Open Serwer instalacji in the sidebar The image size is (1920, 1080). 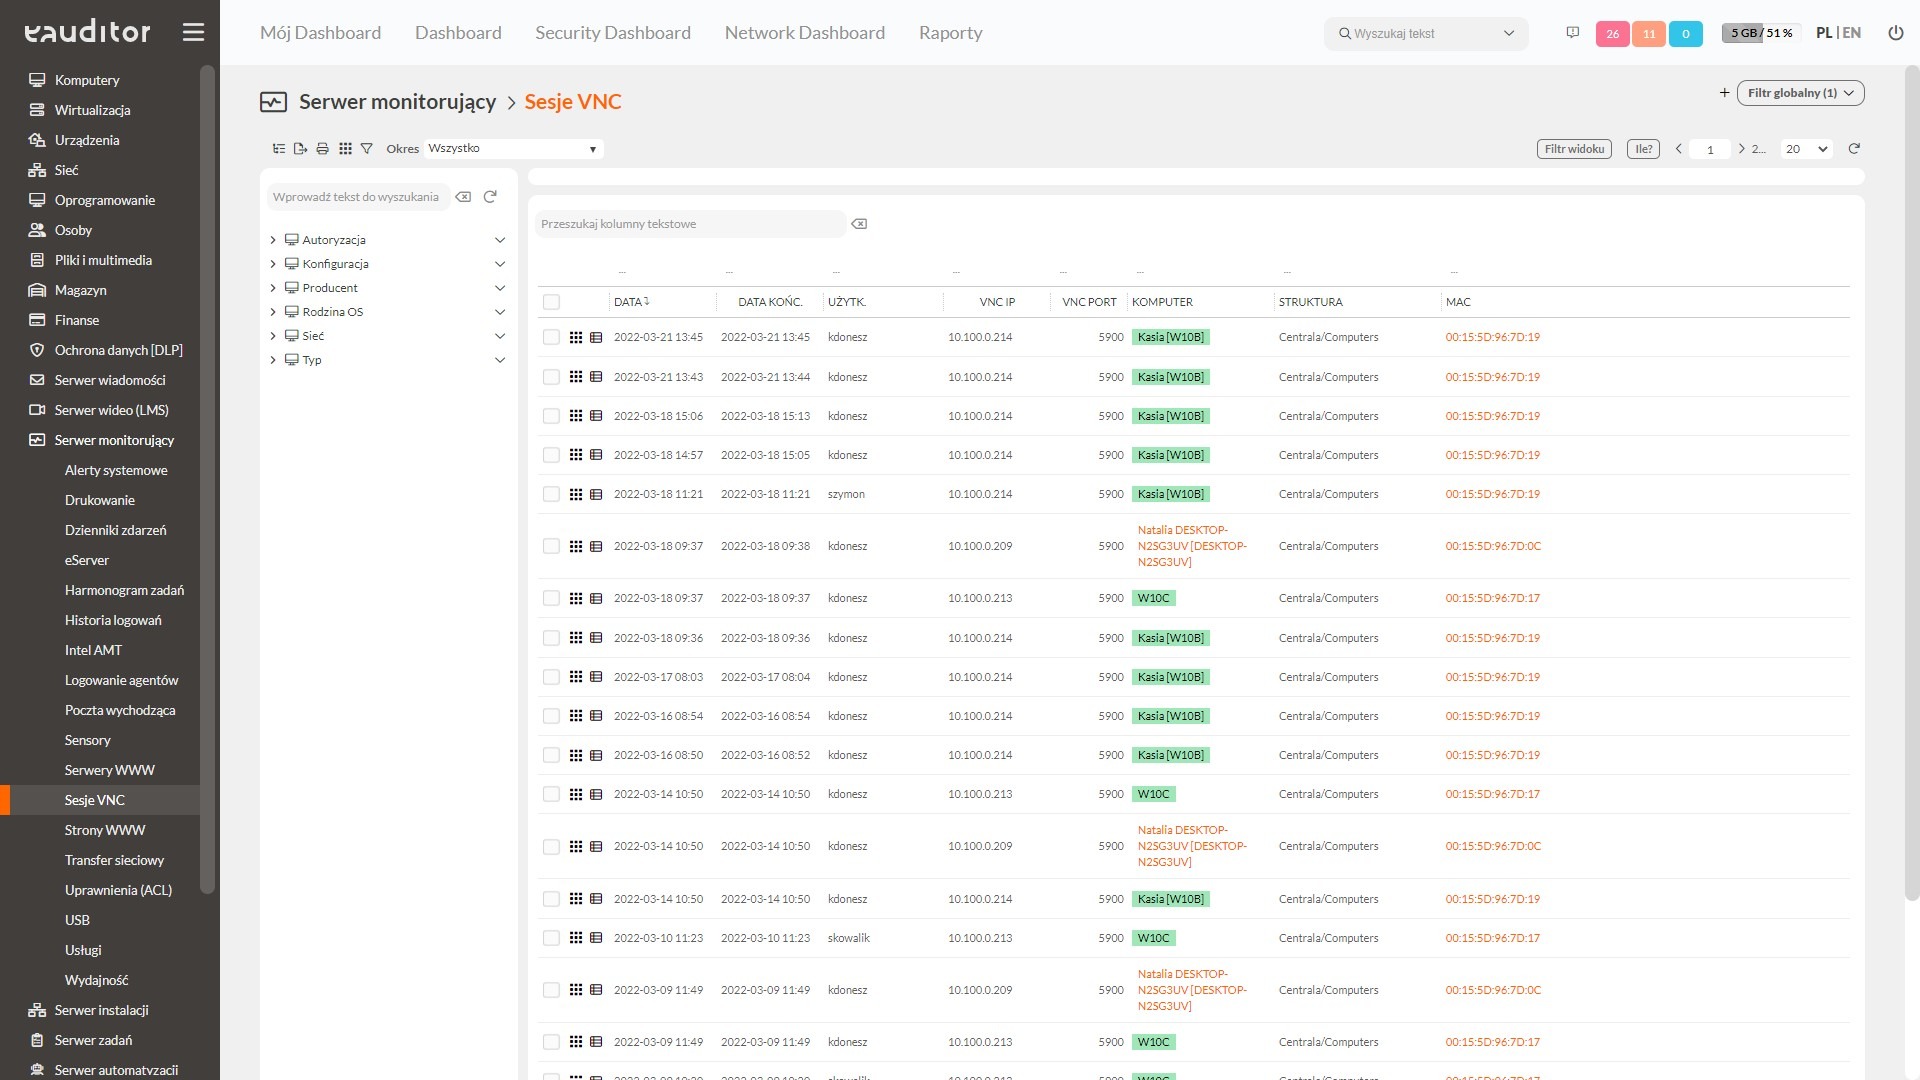pyautogui.click(x=101, y=1010)
